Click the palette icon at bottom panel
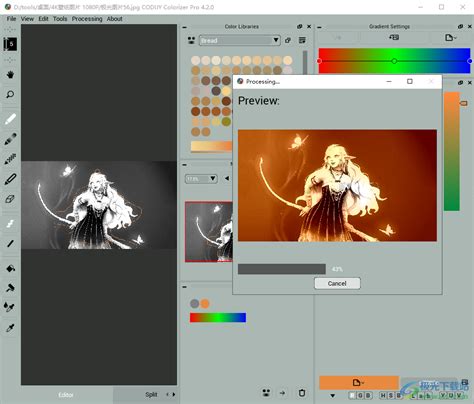The image size is (474, 404). tap(266, 393)
